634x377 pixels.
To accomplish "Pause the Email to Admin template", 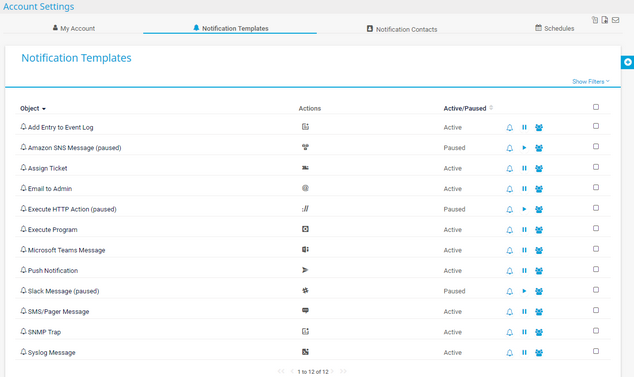I will (x=524, y=188).
